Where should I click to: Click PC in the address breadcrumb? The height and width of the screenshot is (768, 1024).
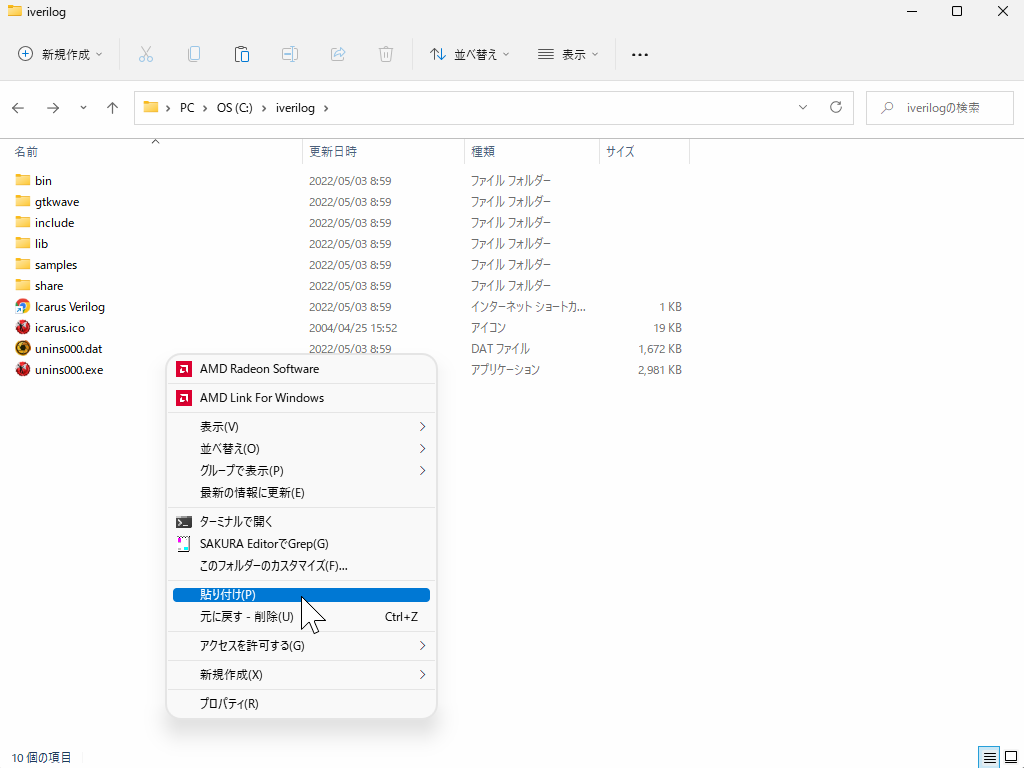point(187,108)
